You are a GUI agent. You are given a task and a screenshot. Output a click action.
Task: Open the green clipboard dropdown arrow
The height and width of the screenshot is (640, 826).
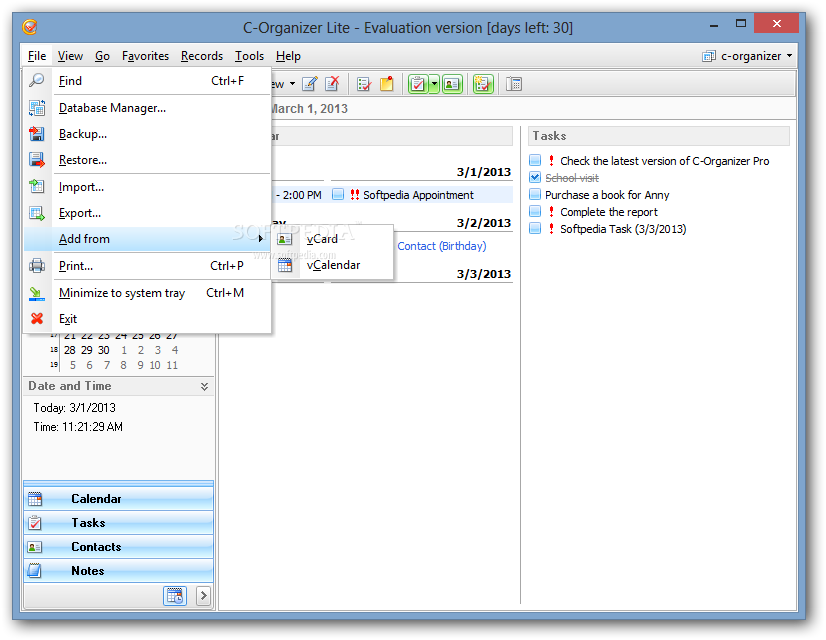pos(434,84)
